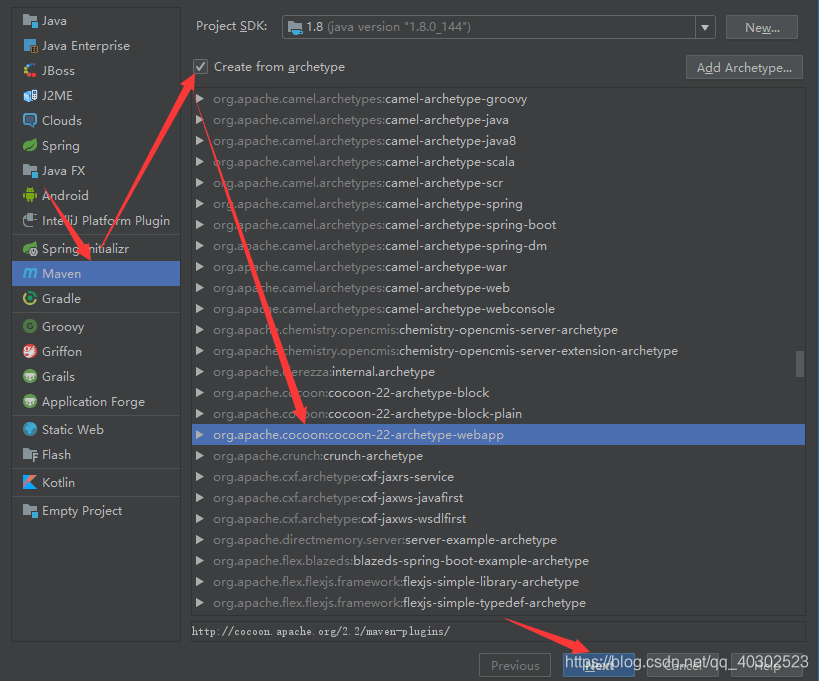Viewport: 819px width, 681px height.
Task: Select internal.archetype row
Action: tap(498, 372)
